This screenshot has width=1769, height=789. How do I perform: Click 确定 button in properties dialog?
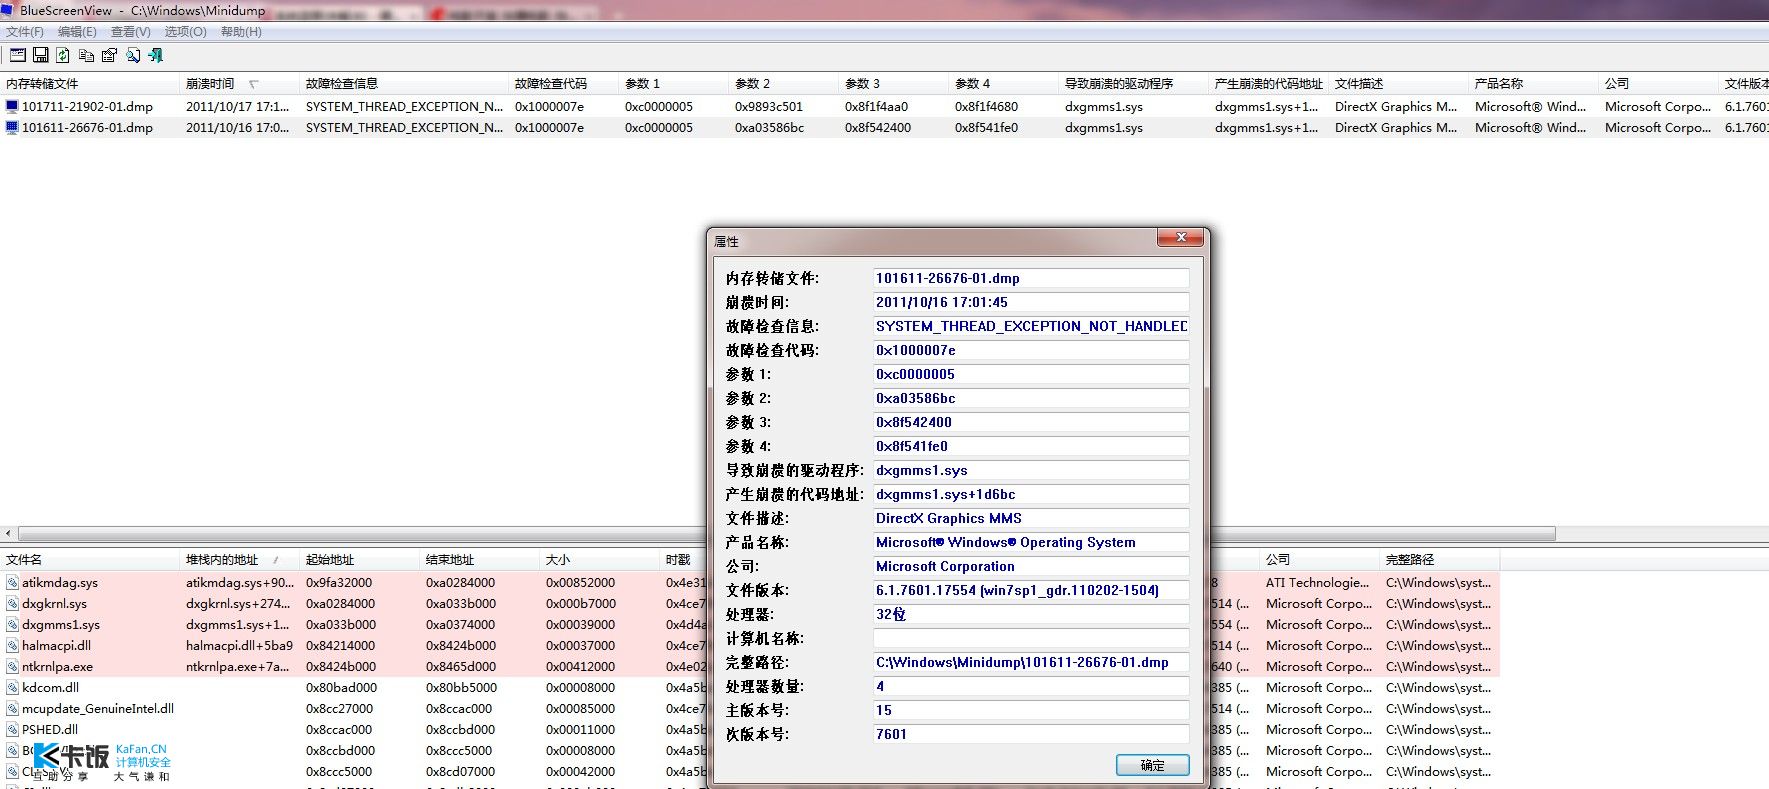(x=1152, y=765)
